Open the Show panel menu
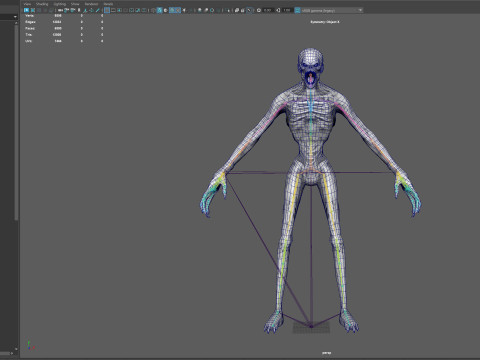 point(75,4)
